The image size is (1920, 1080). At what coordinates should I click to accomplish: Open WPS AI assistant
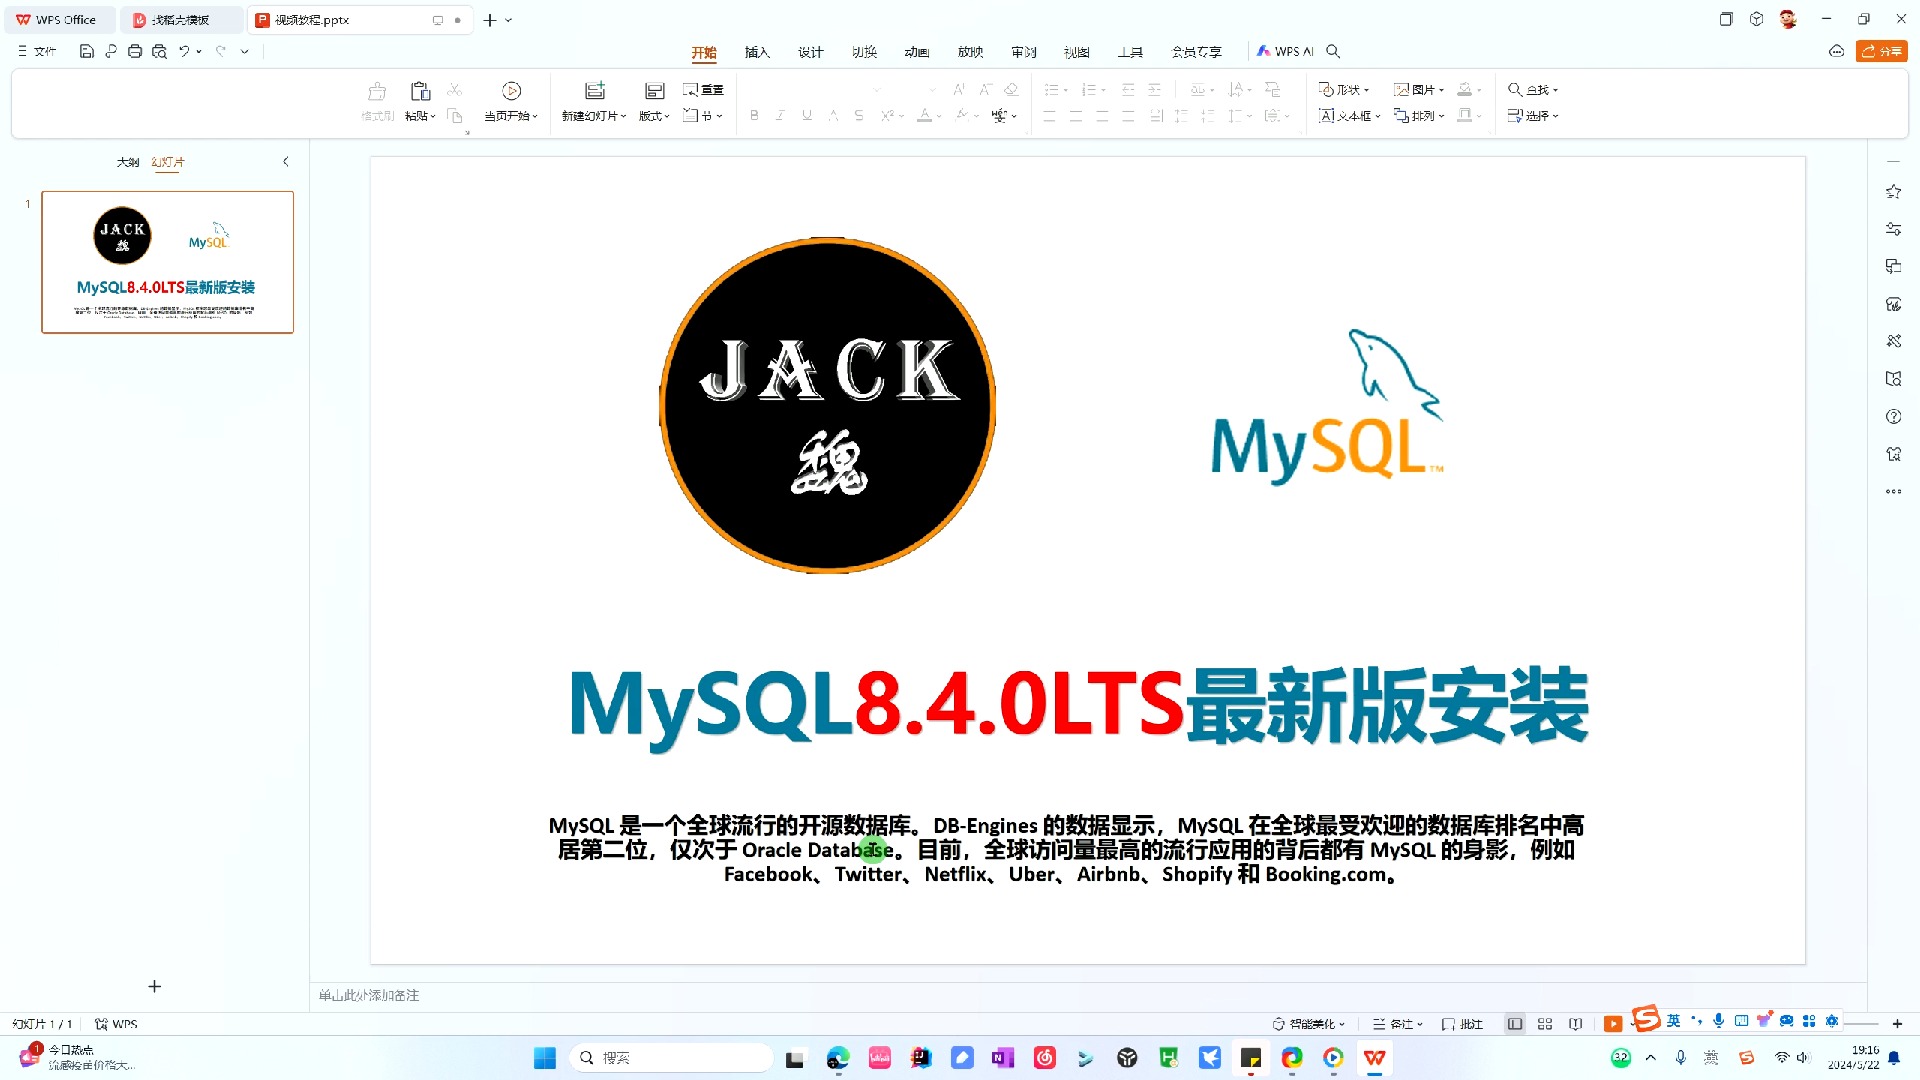tap(1290, 51)
